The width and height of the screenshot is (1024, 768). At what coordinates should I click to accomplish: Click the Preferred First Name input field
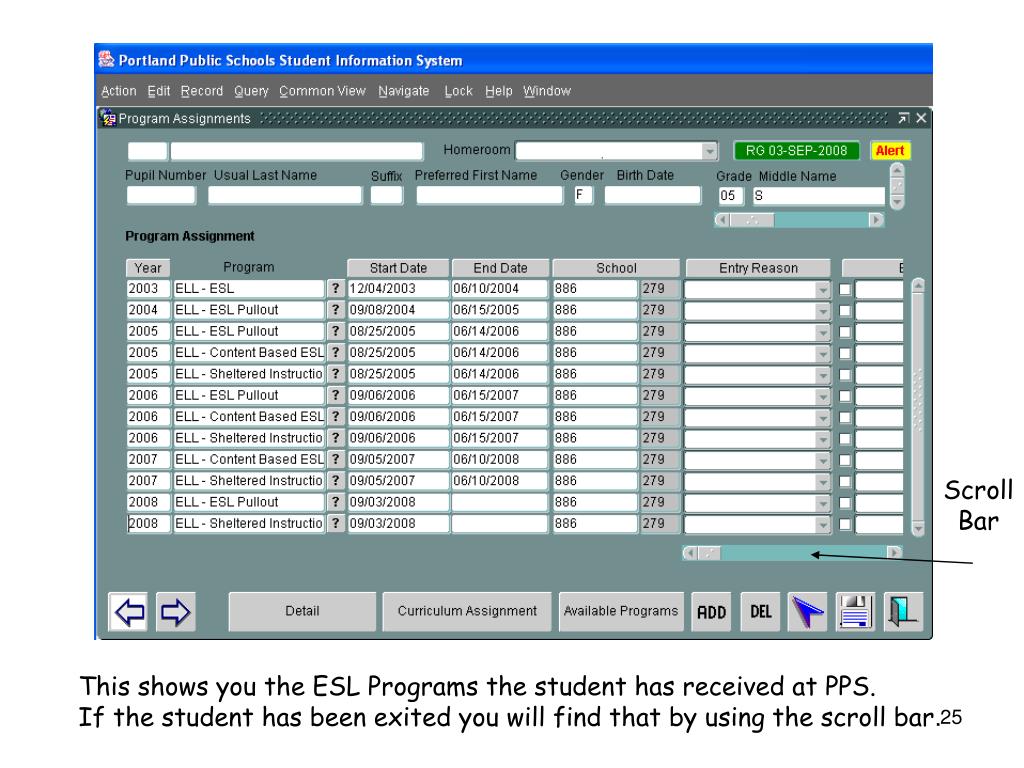[x=489, y=195]
